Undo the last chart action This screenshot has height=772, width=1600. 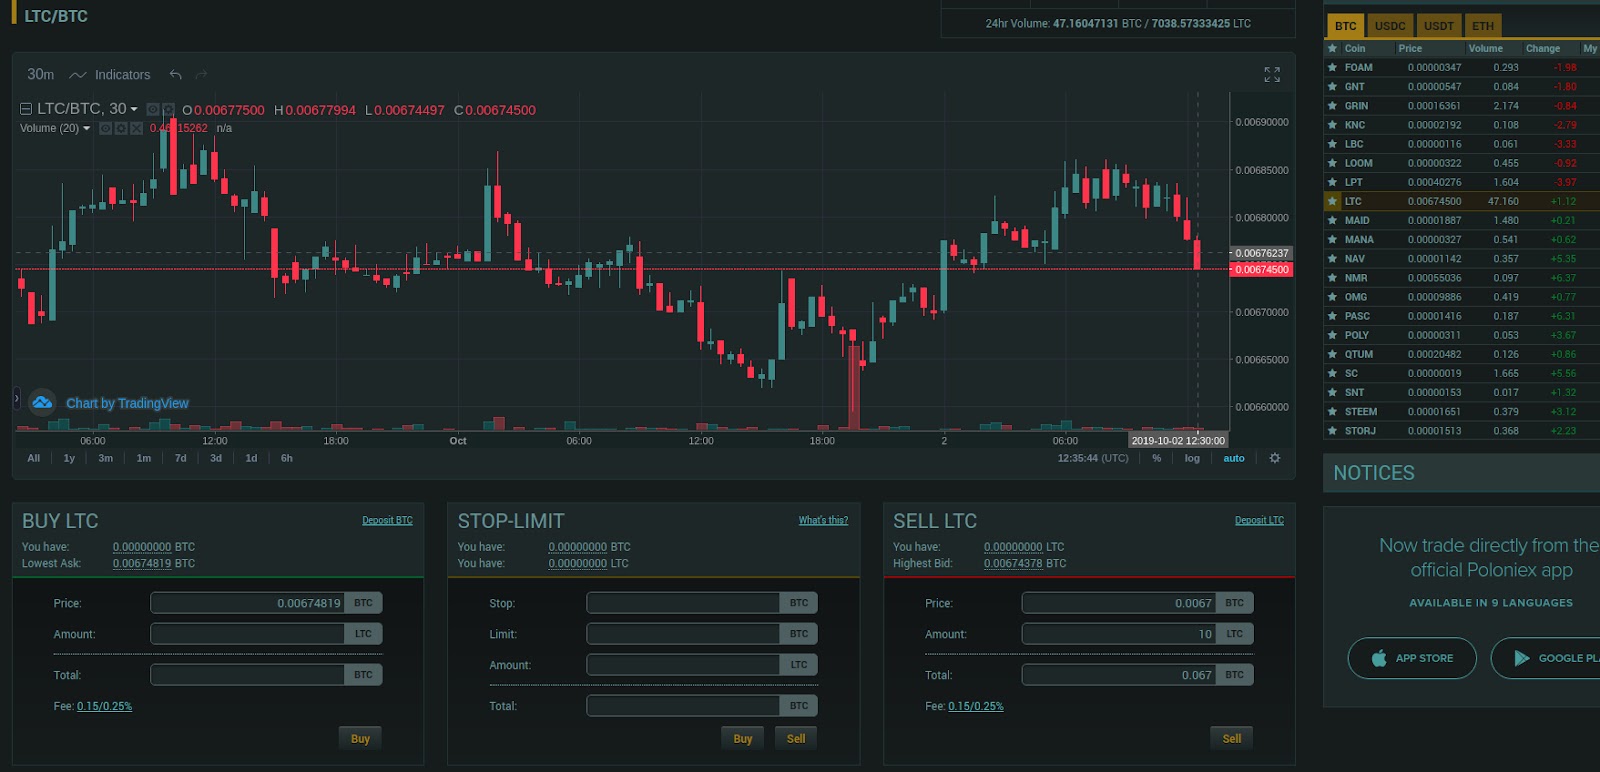[x=176, y=75]
